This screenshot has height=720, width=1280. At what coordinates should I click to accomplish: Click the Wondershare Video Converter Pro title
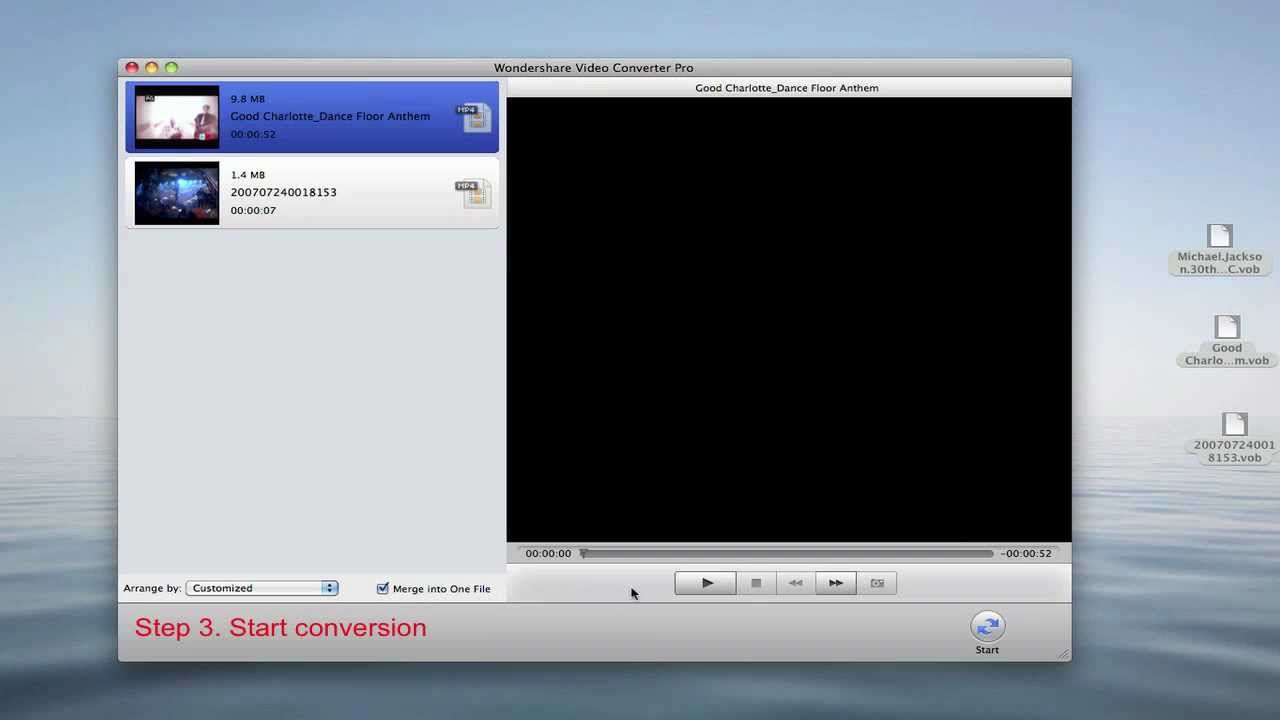click(x=594, y=68)
